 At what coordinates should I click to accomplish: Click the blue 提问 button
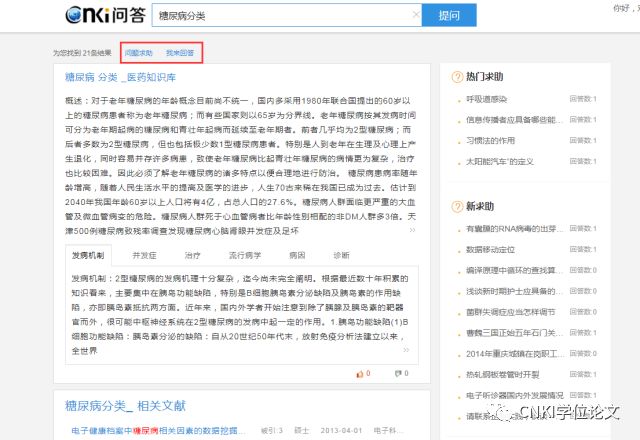[x=449, y=16]
